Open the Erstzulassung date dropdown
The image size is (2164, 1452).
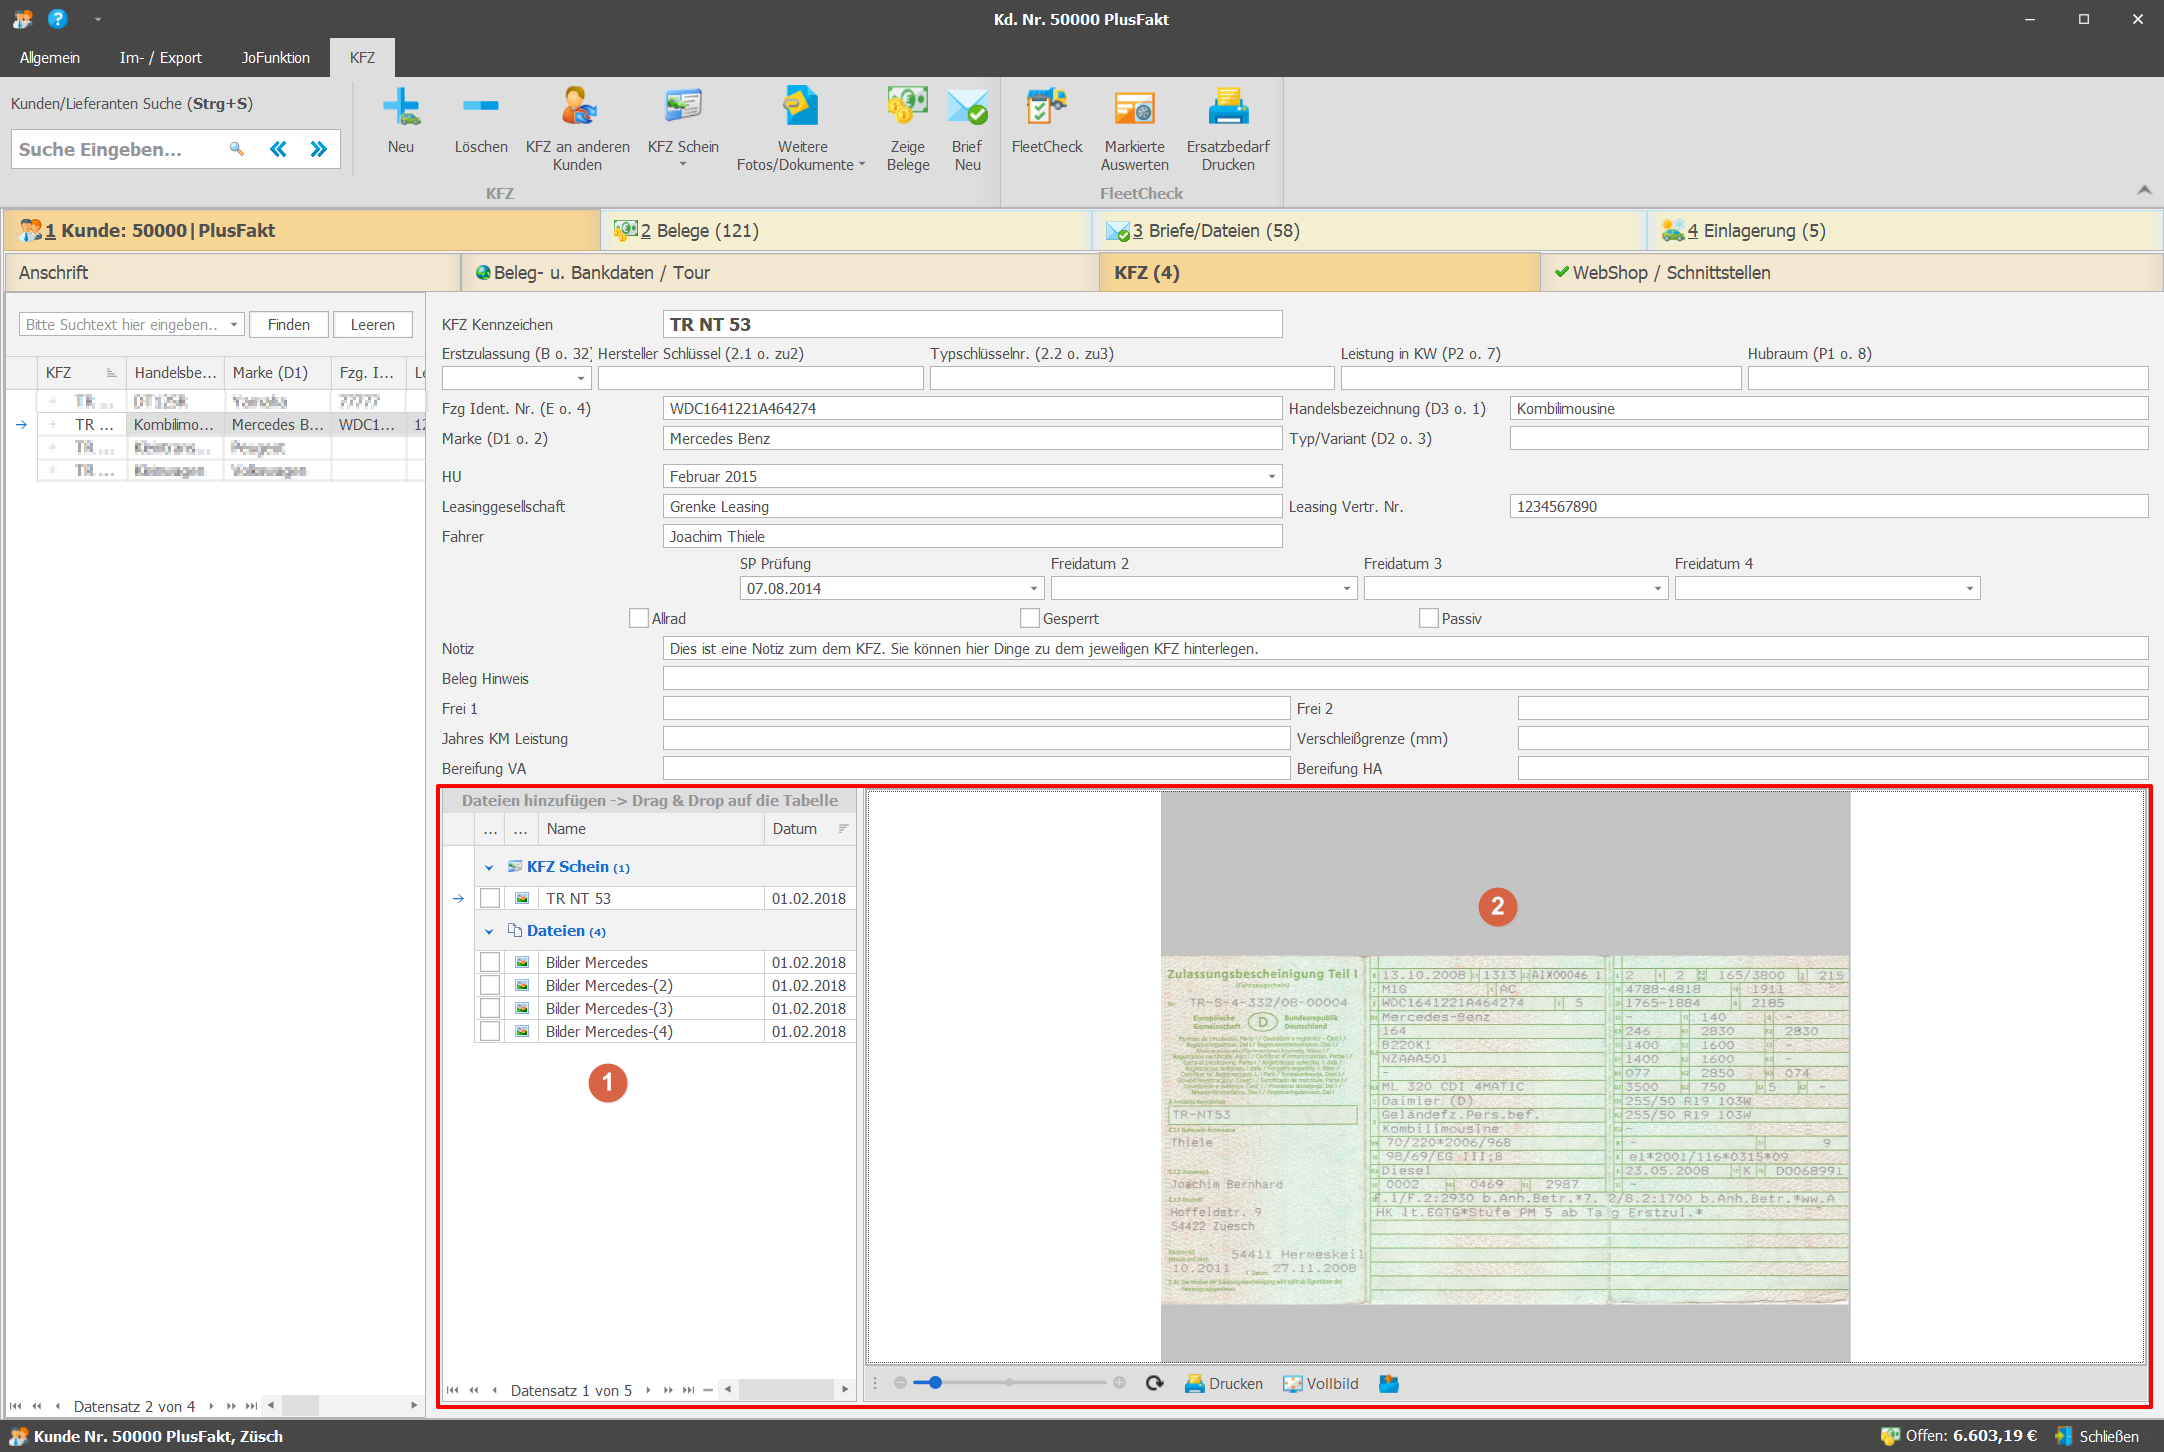coord(581,378)
